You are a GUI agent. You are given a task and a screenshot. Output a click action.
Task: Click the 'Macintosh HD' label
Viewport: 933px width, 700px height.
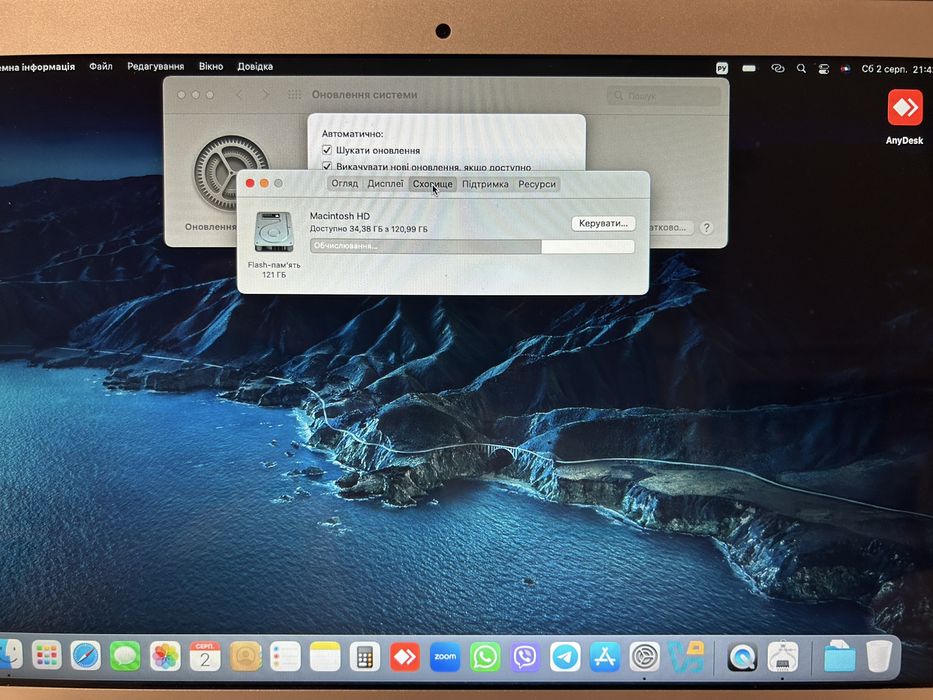pyautogui.click(x=340, y=216)
